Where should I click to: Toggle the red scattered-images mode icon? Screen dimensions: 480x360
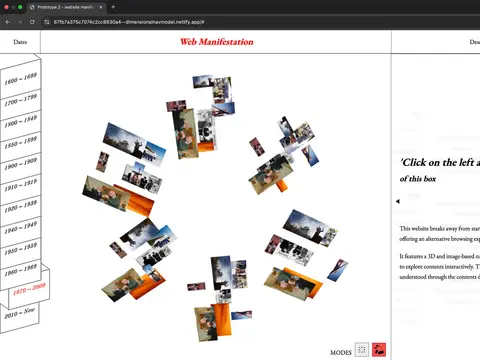pos(379,350)
